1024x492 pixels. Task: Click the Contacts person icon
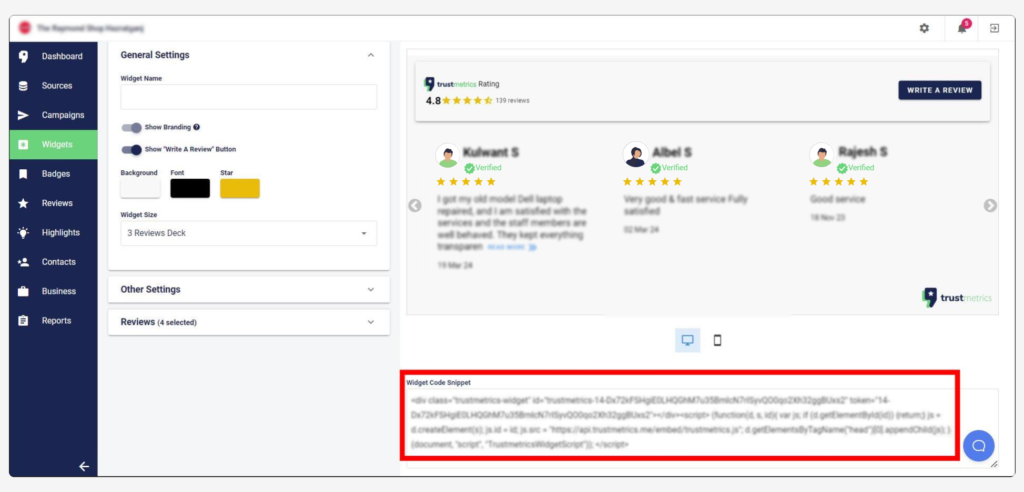point(24,262)
